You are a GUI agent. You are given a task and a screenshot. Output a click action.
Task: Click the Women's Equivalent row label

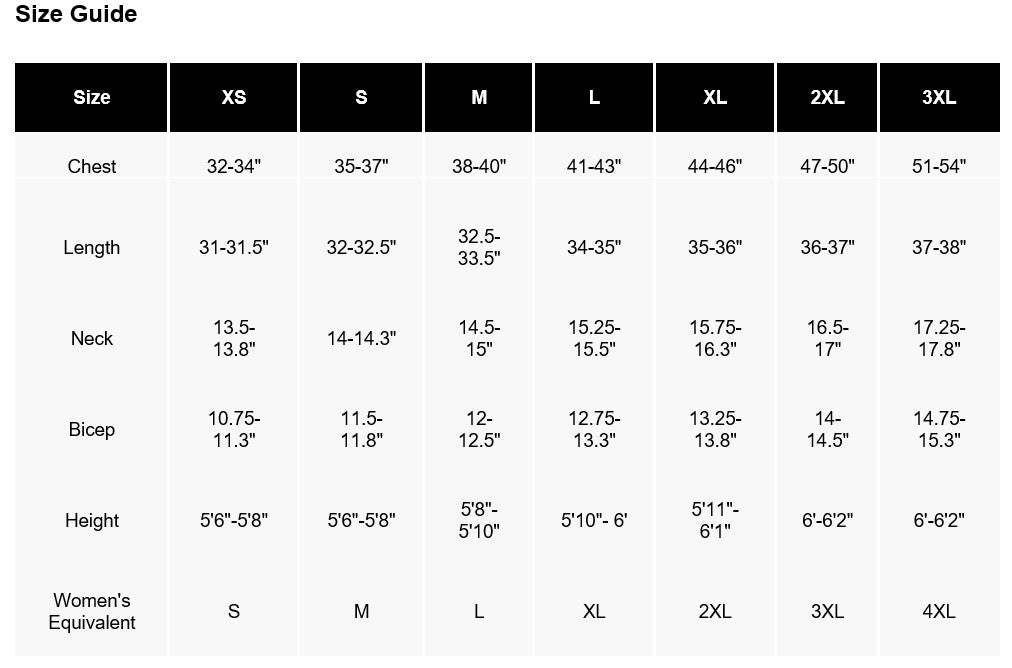(92, 612)
